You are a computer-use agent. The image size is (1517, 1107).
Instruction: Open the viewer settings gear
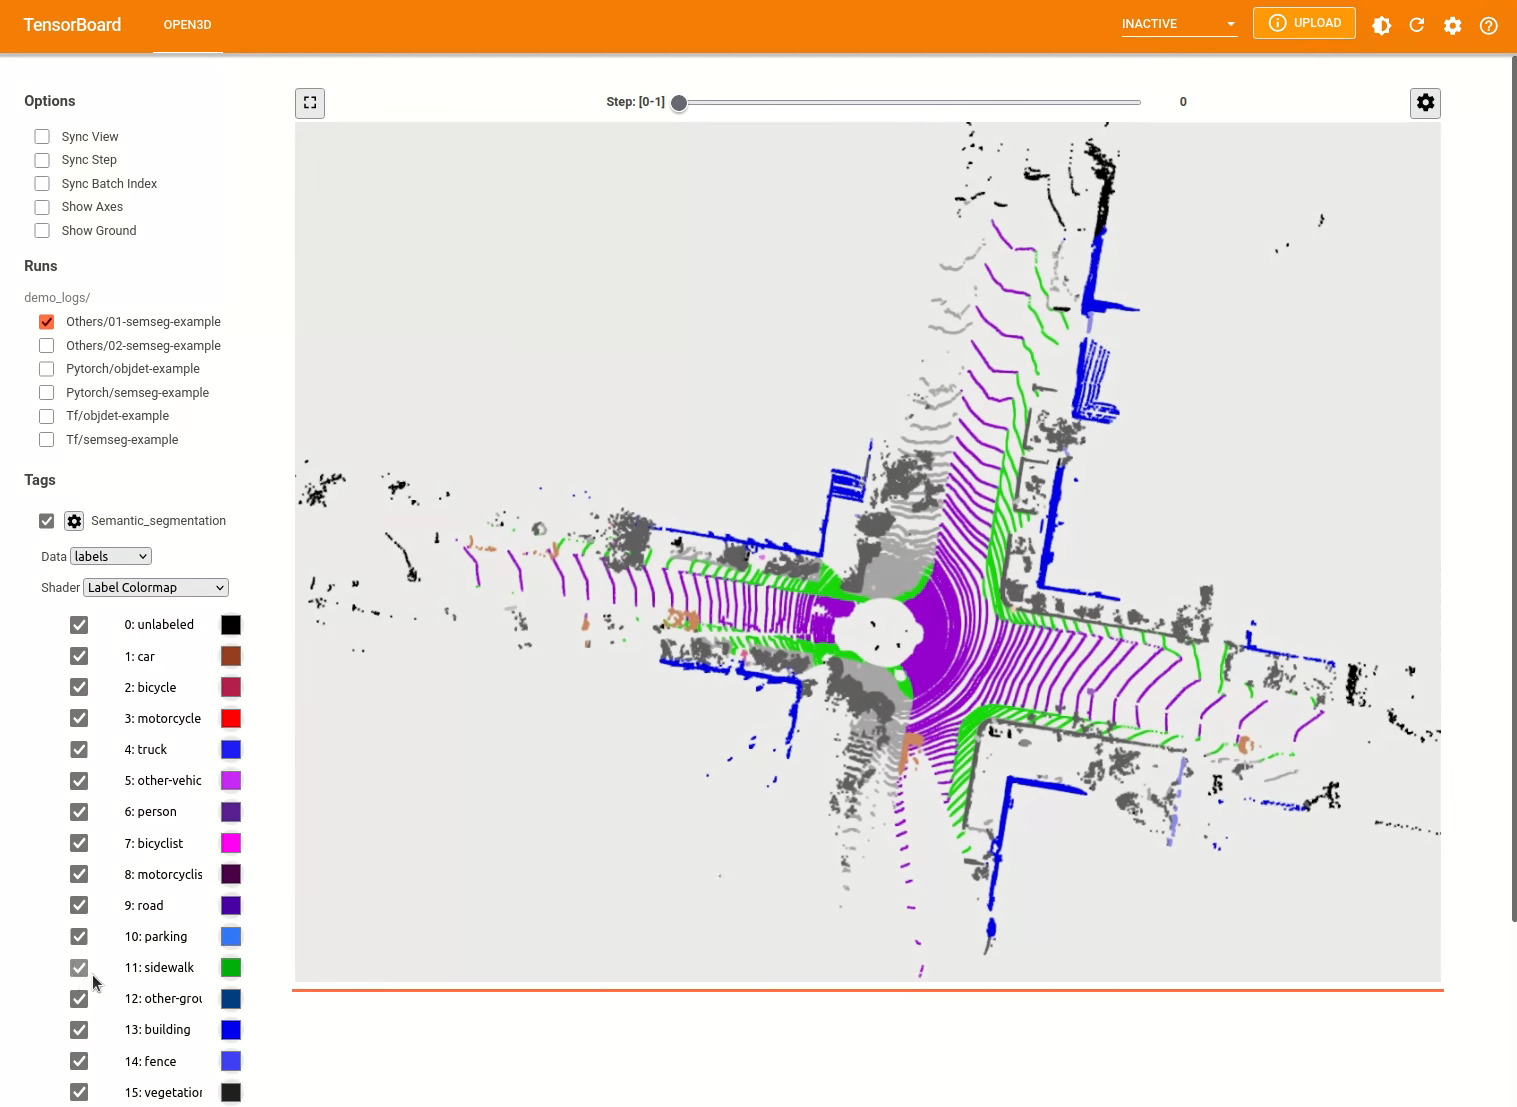point(1425,103)
